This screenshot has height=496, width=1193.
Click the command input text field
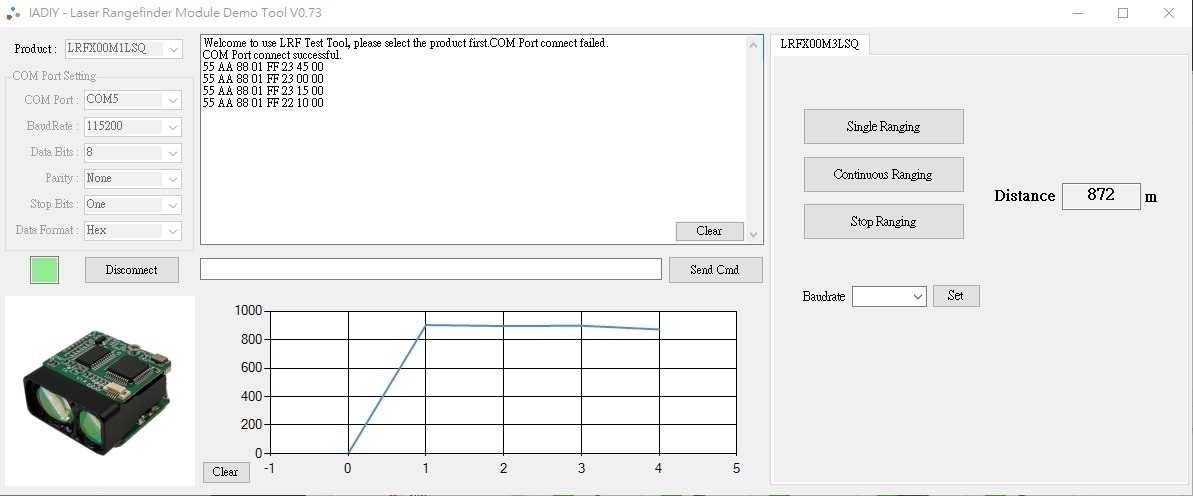point(430,270)
